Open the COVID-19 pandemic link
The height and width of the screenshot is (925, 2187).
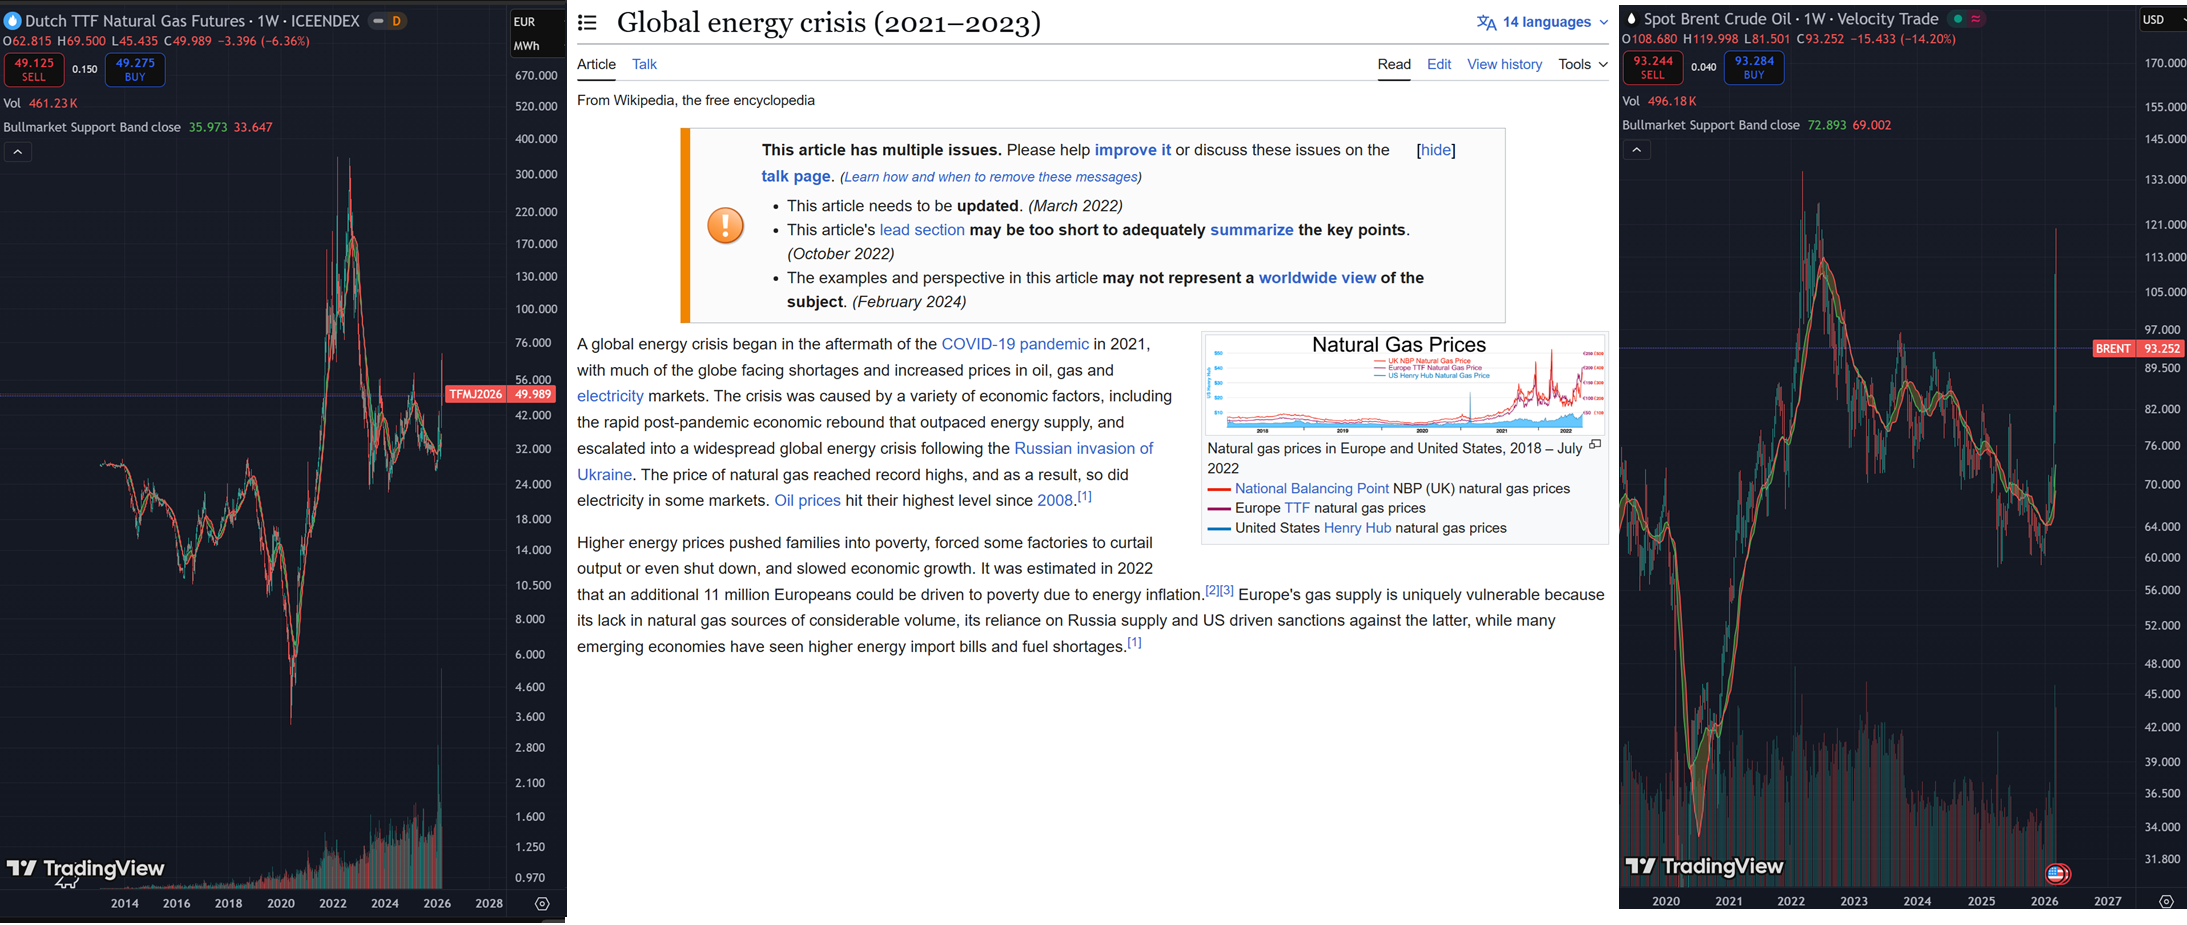(x=1015, y=344)
